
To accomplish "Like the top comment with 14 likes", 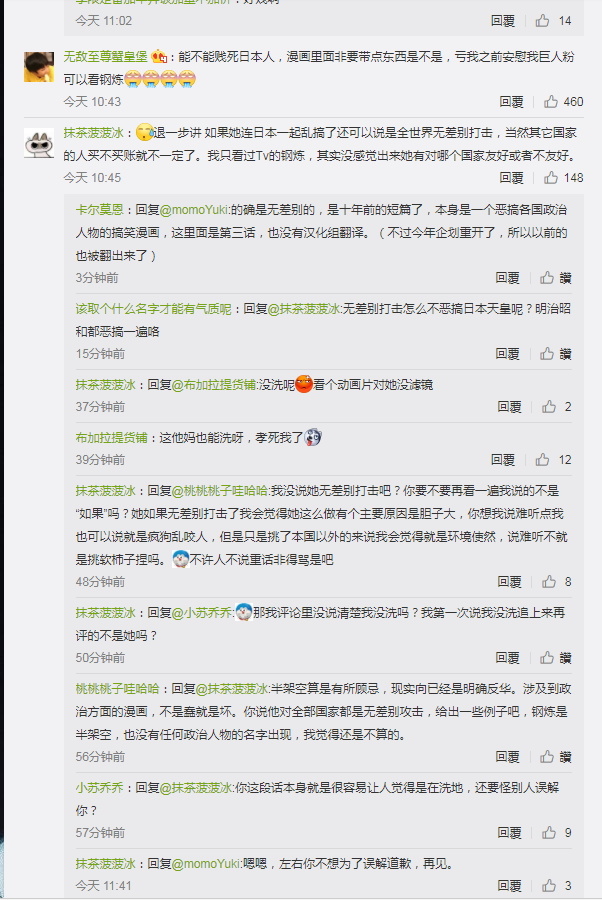I will point(542,21).
